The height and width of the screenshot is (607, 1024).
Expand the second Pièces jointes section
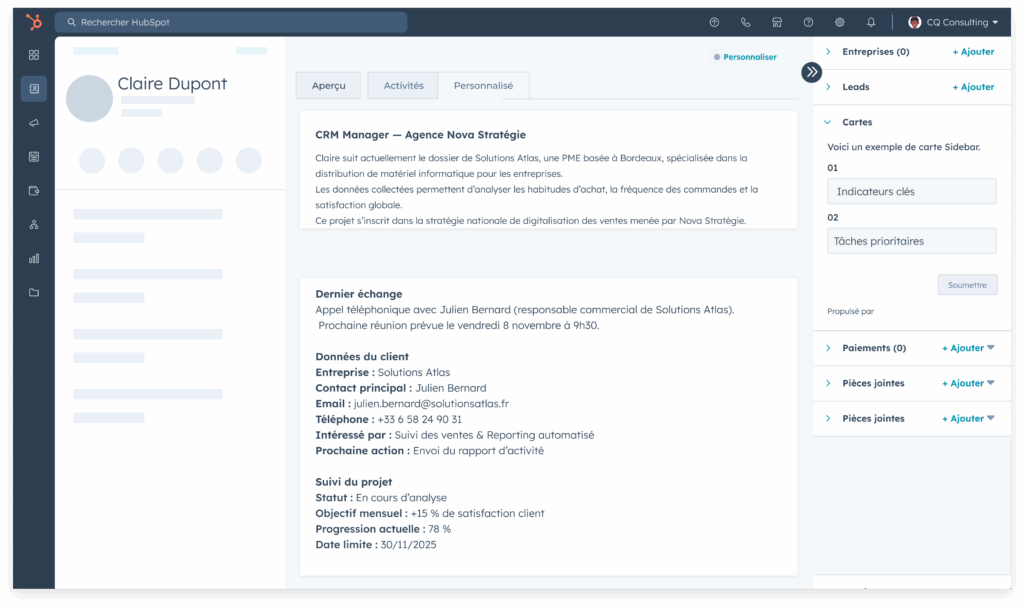point(828,419)
